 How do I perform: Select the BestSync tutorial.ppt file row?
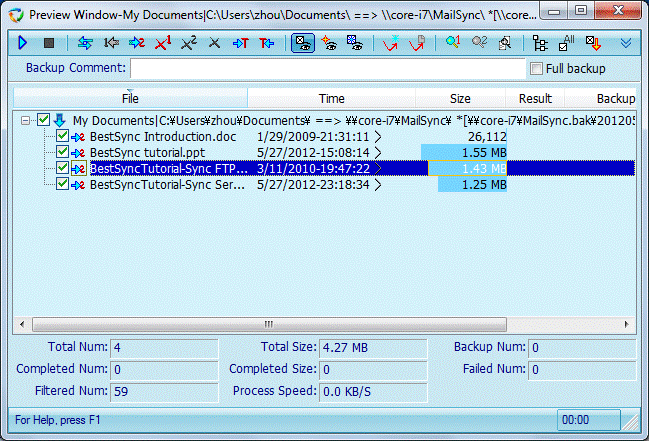click(x=147, y=153)
